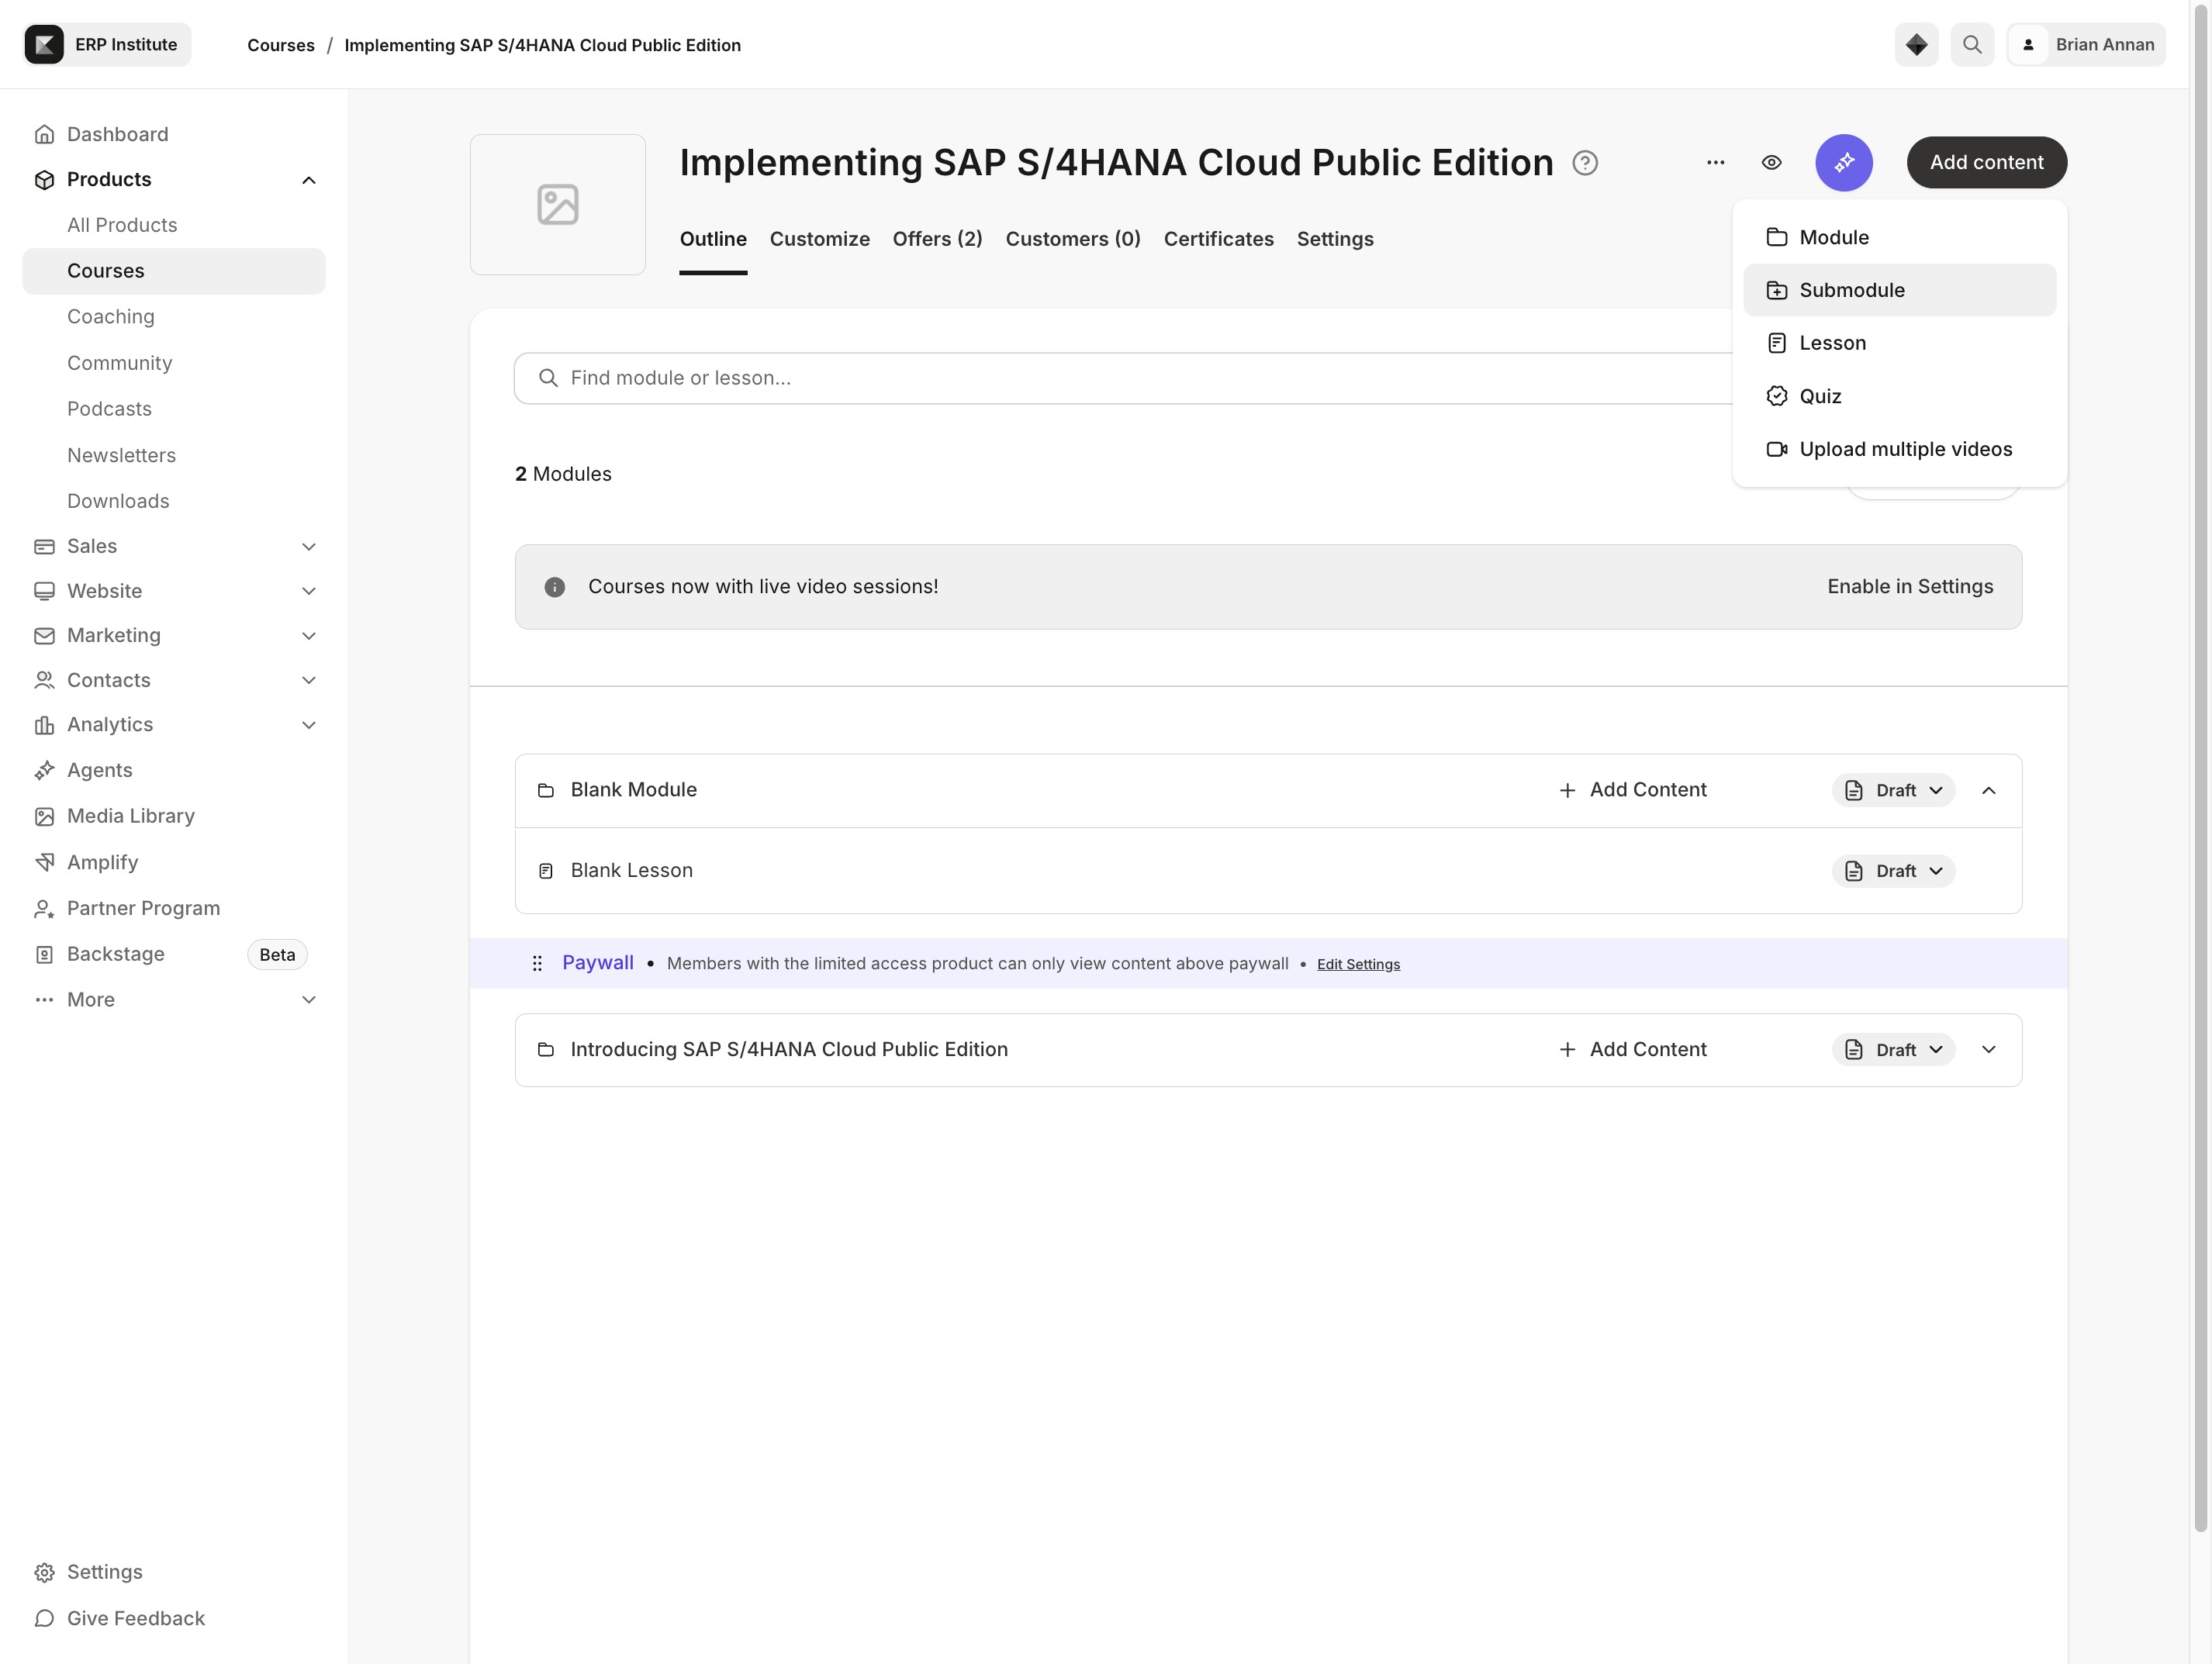Switch to the Offers (2) tab
The height and width of the screenshot is (1664, 2212).
click(x=937, y=239)
